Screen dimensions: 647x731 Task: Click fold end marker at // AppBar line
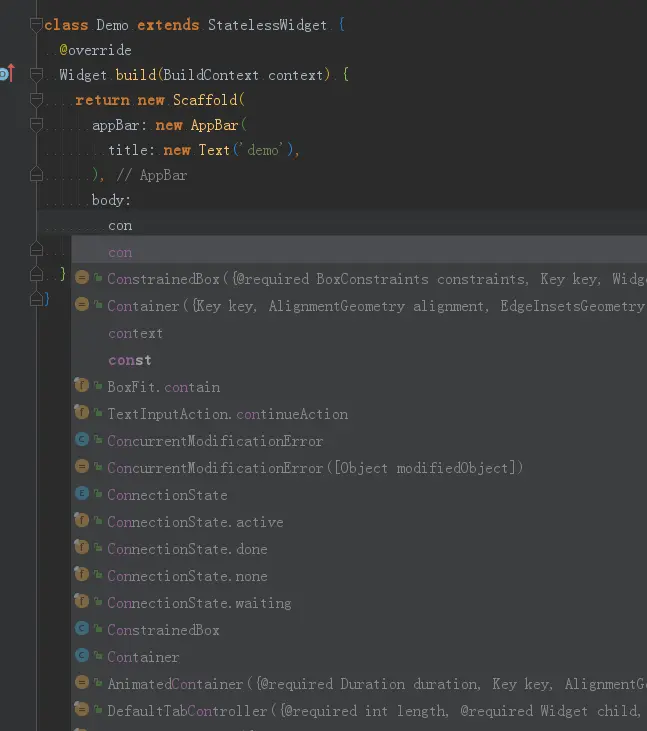pos(36,174)
